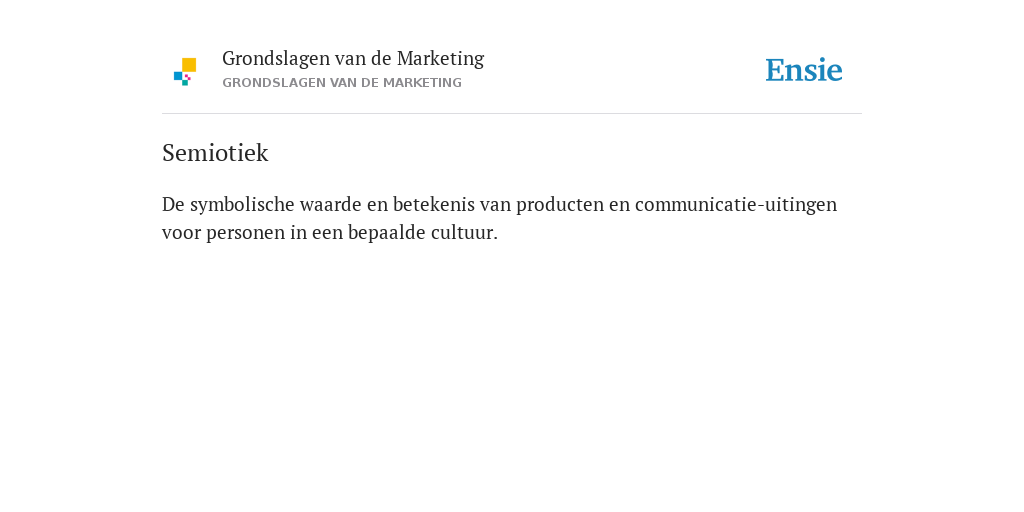This screenshot has height=512, width=1024.
Task: Click the word 'personen' in the second line
Action: 246,233
